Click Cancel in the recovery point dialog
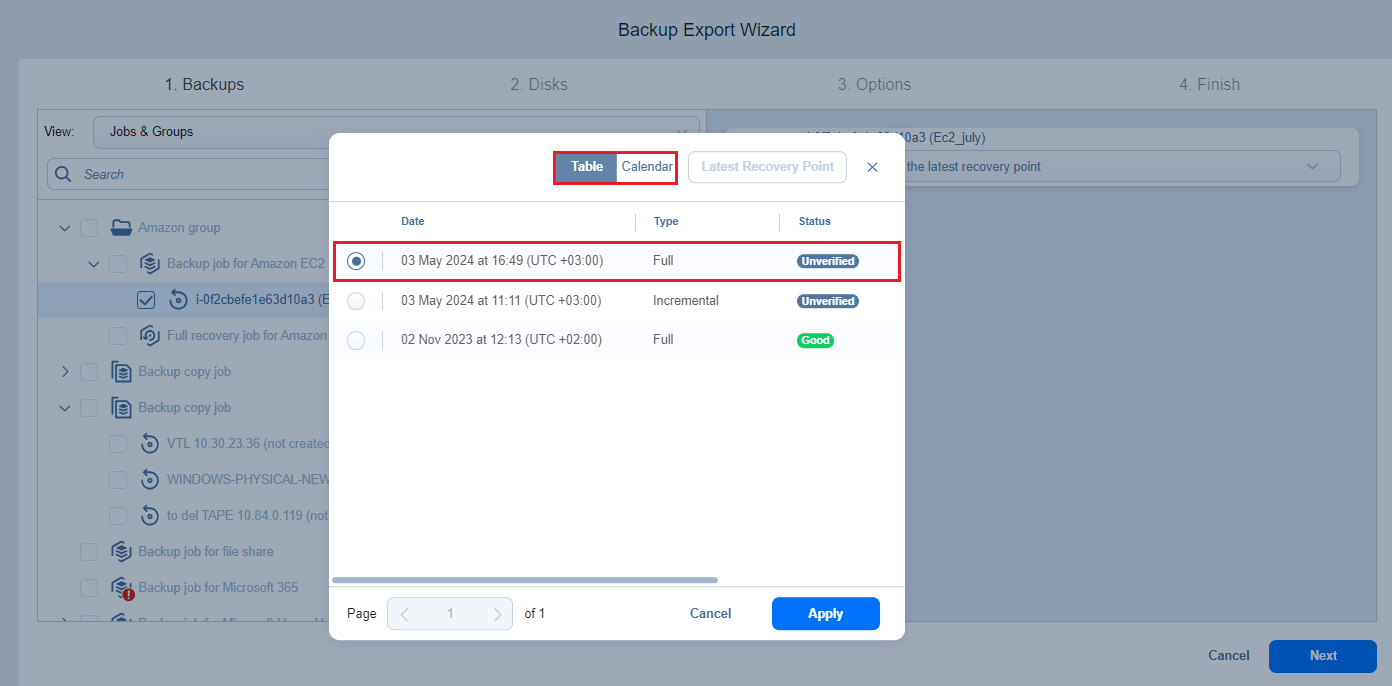This screenshot has height=686, width=1392. [710, 614]
